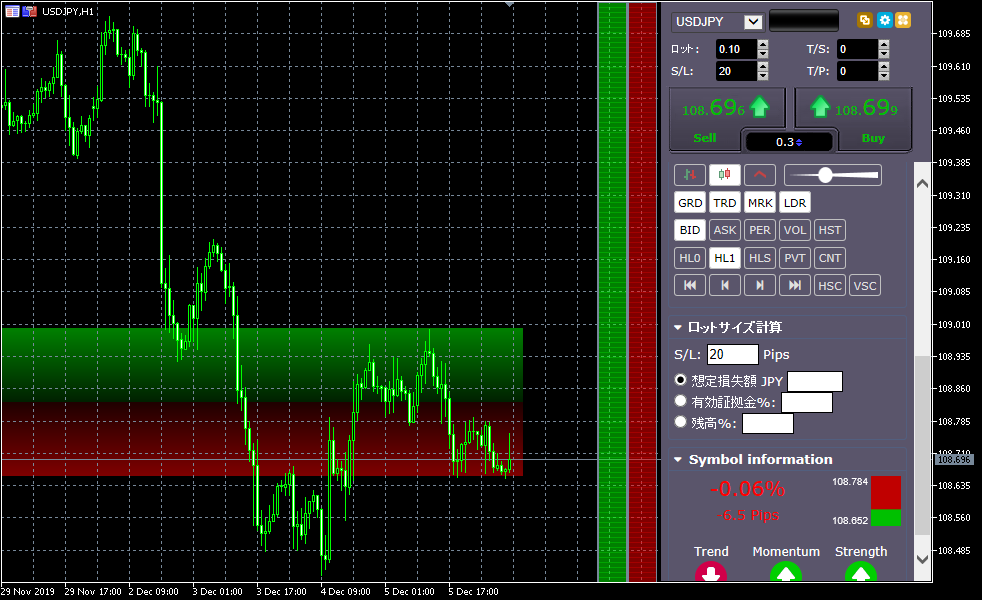
Task: Collapse the Symbol information section
Action: (678, 459)
